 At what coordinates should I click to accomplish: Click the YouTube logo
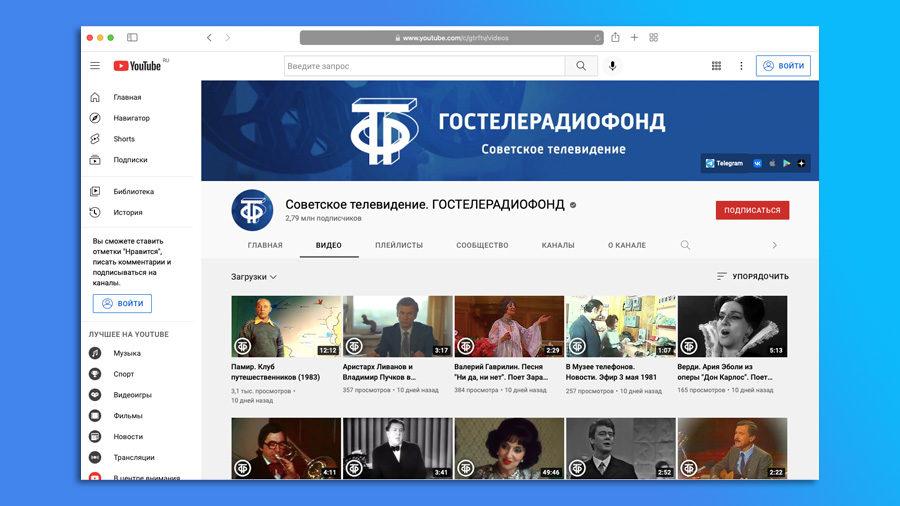(x=137, y=66)
